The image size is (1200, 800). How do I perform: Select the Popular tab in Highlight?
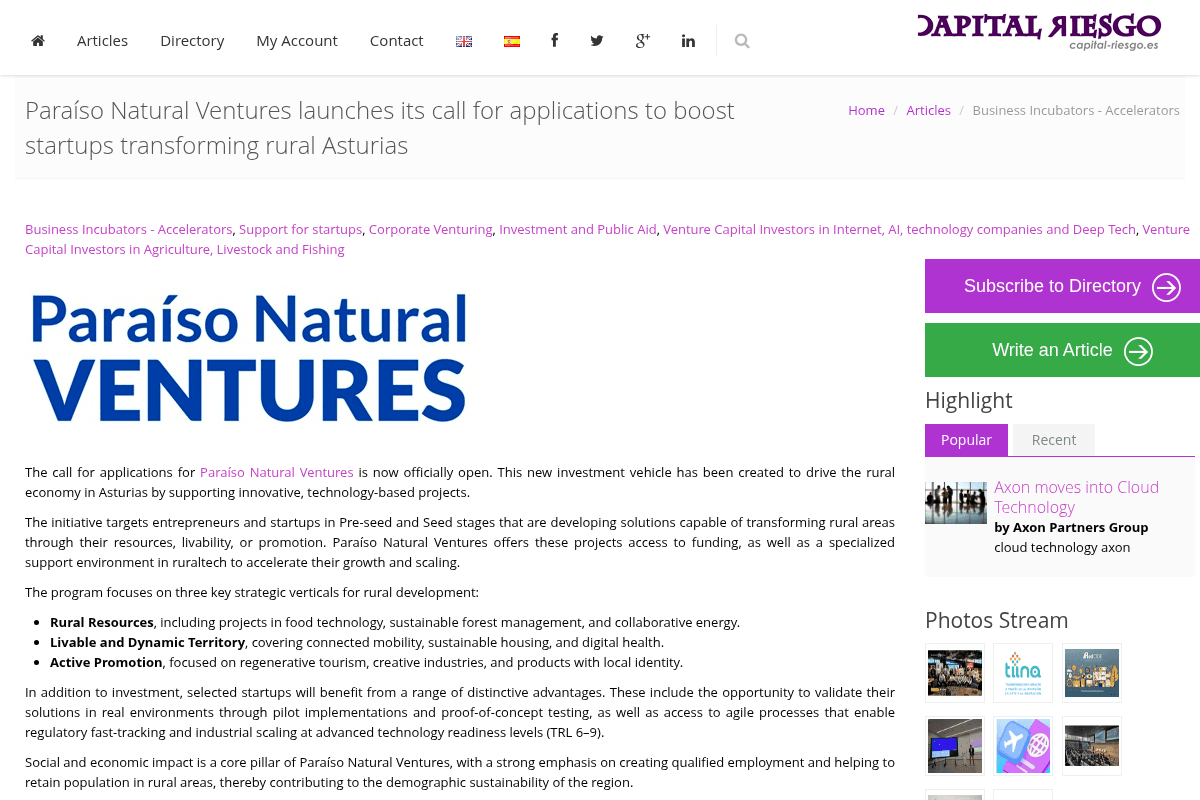click(x=966, y=439)
